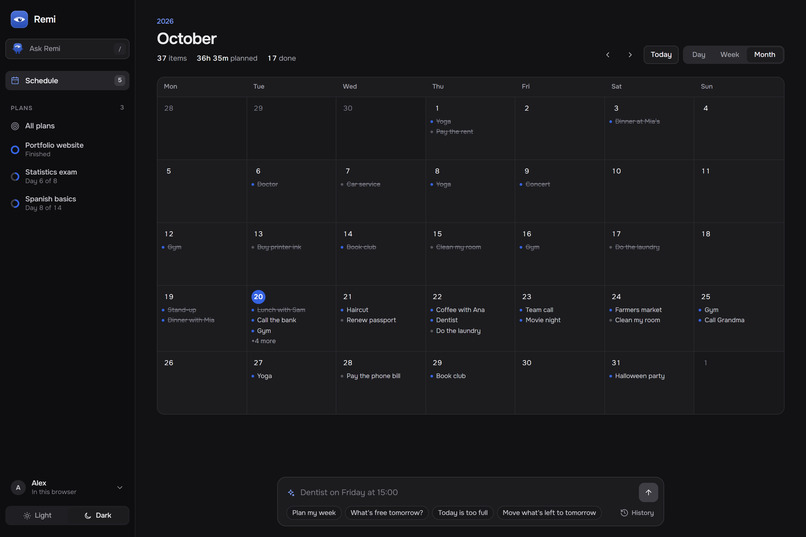Click the sparkle icon in prompt box
The width and height of the screenshot is (806, 537).
click(291, 492)
